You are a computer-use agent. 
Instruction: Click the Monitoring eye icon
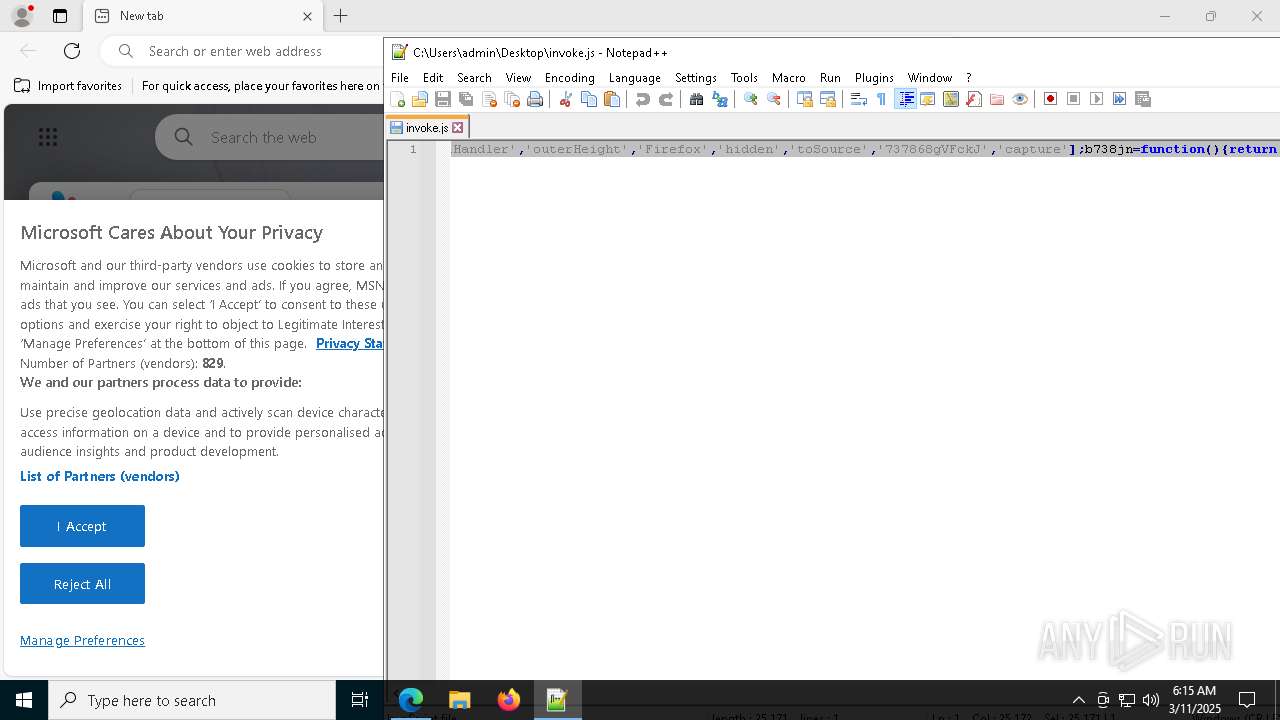point(1020,99)
